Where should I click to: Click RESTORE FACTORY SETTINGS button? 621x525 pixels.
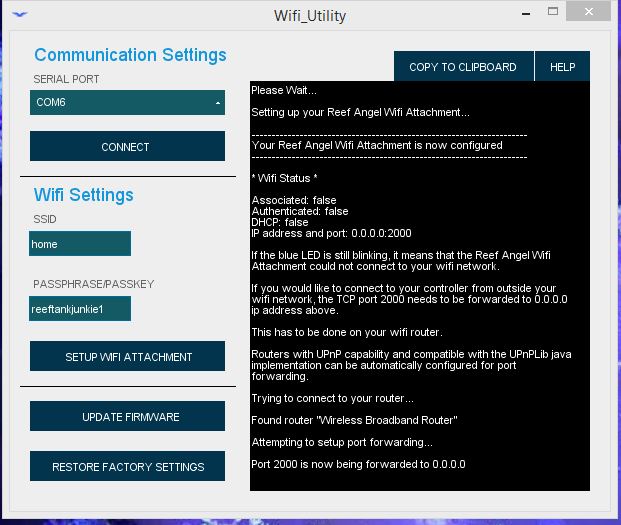(x=127, y=466)
